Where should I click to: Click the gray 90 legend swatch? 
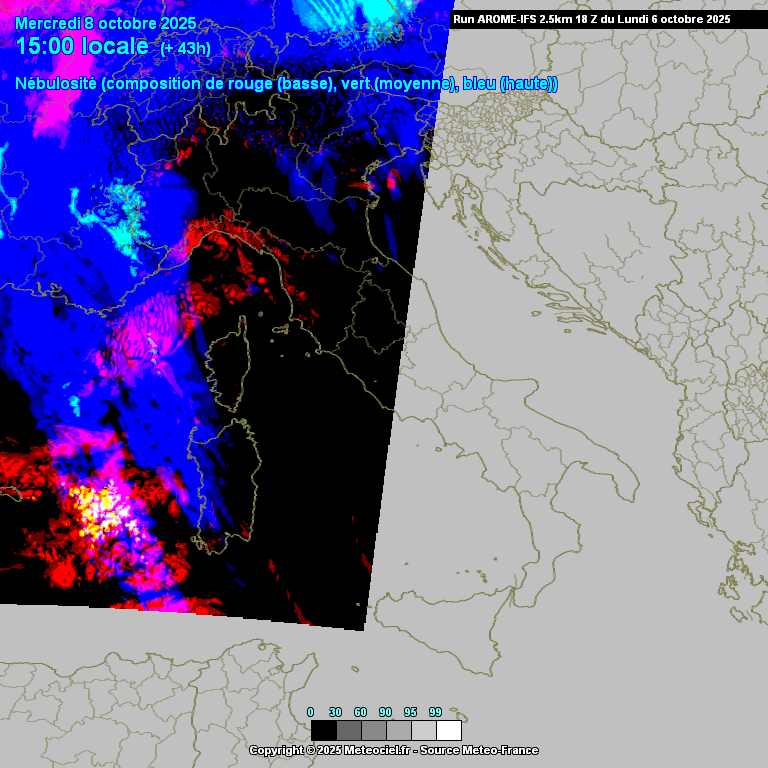point(399,730)
